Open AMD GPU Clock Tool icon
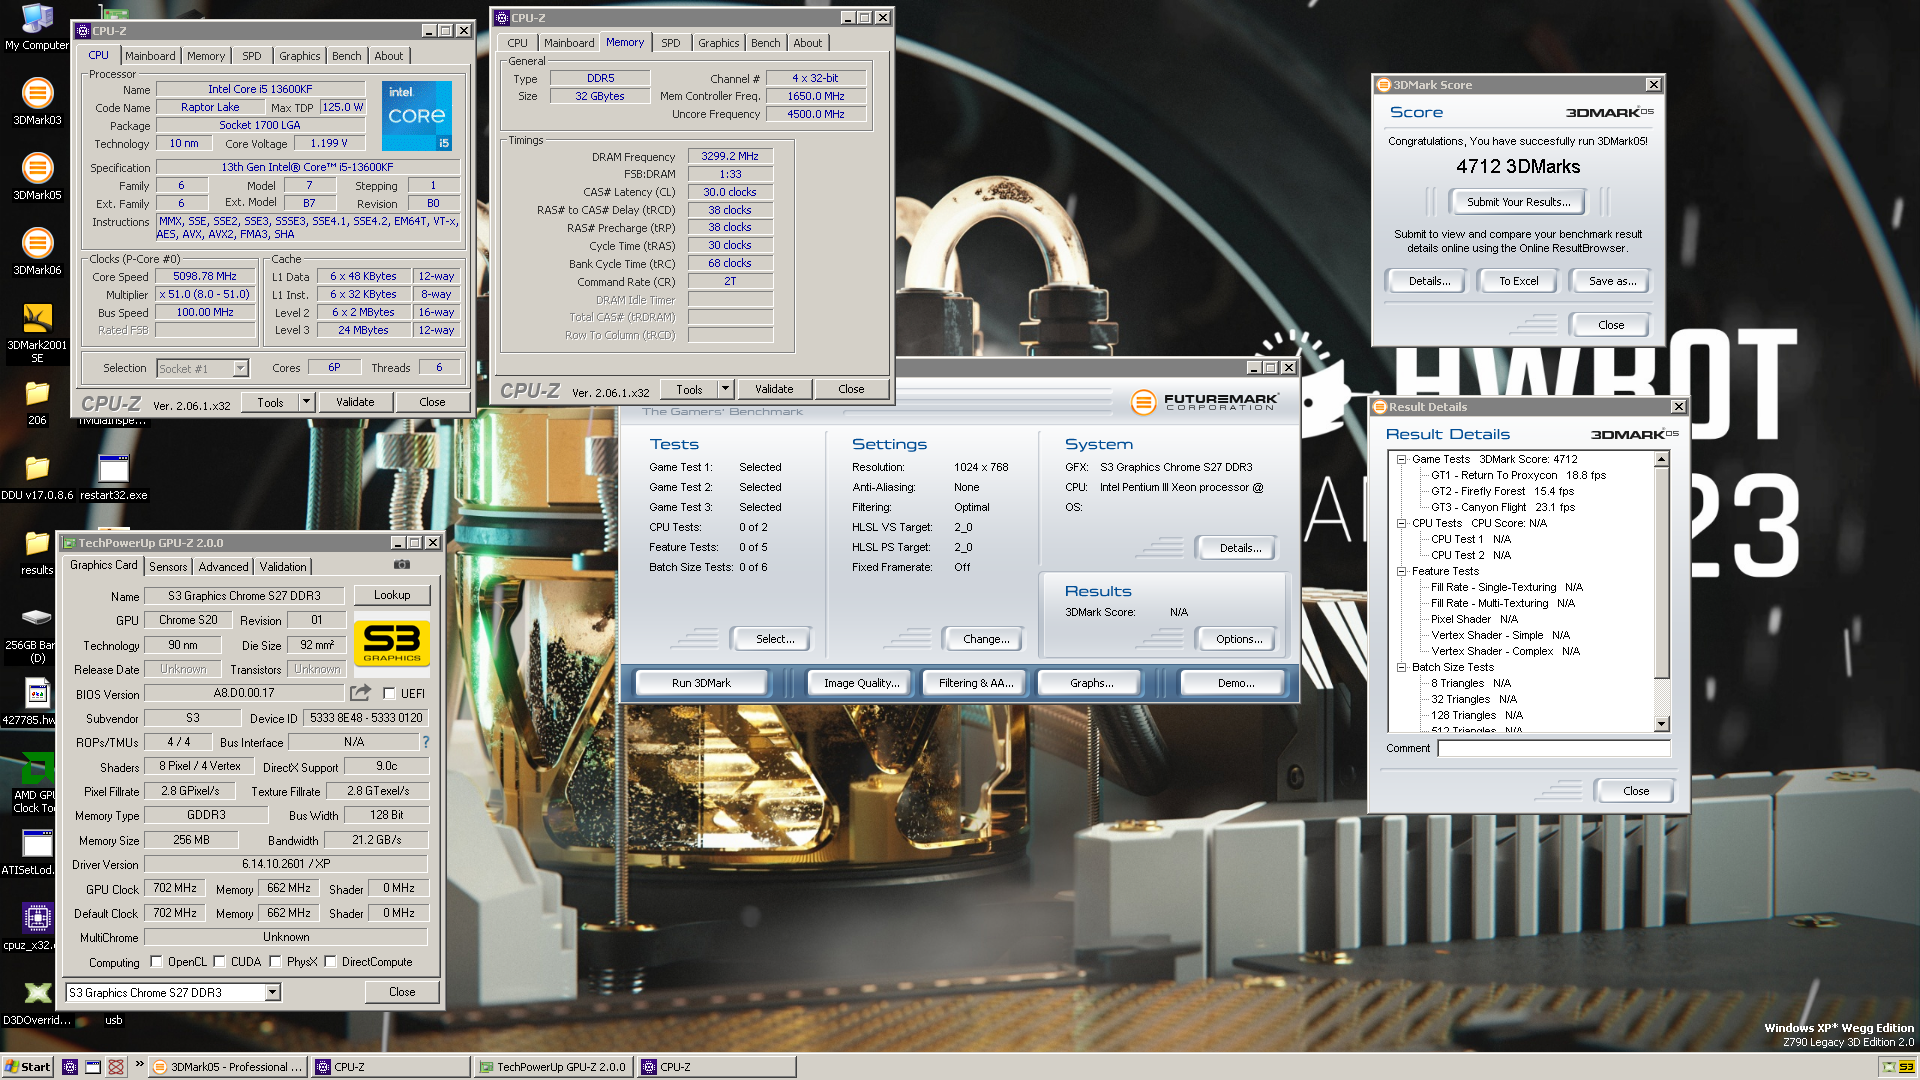This screenshot has height=1080, width=1920. pyautogui.click(x=37, y=783)
